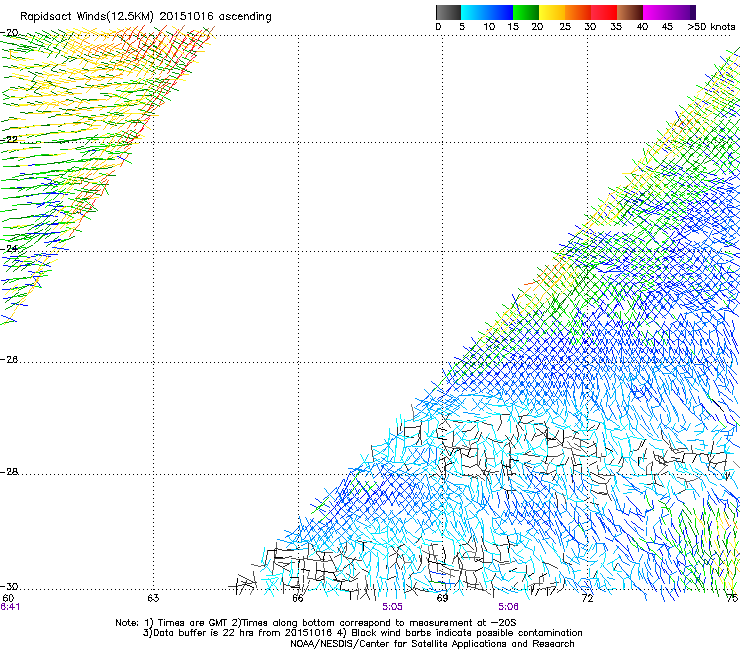740x650 pixels.
Task: Click the 63 longitude axis label
Action: point(153,598)
